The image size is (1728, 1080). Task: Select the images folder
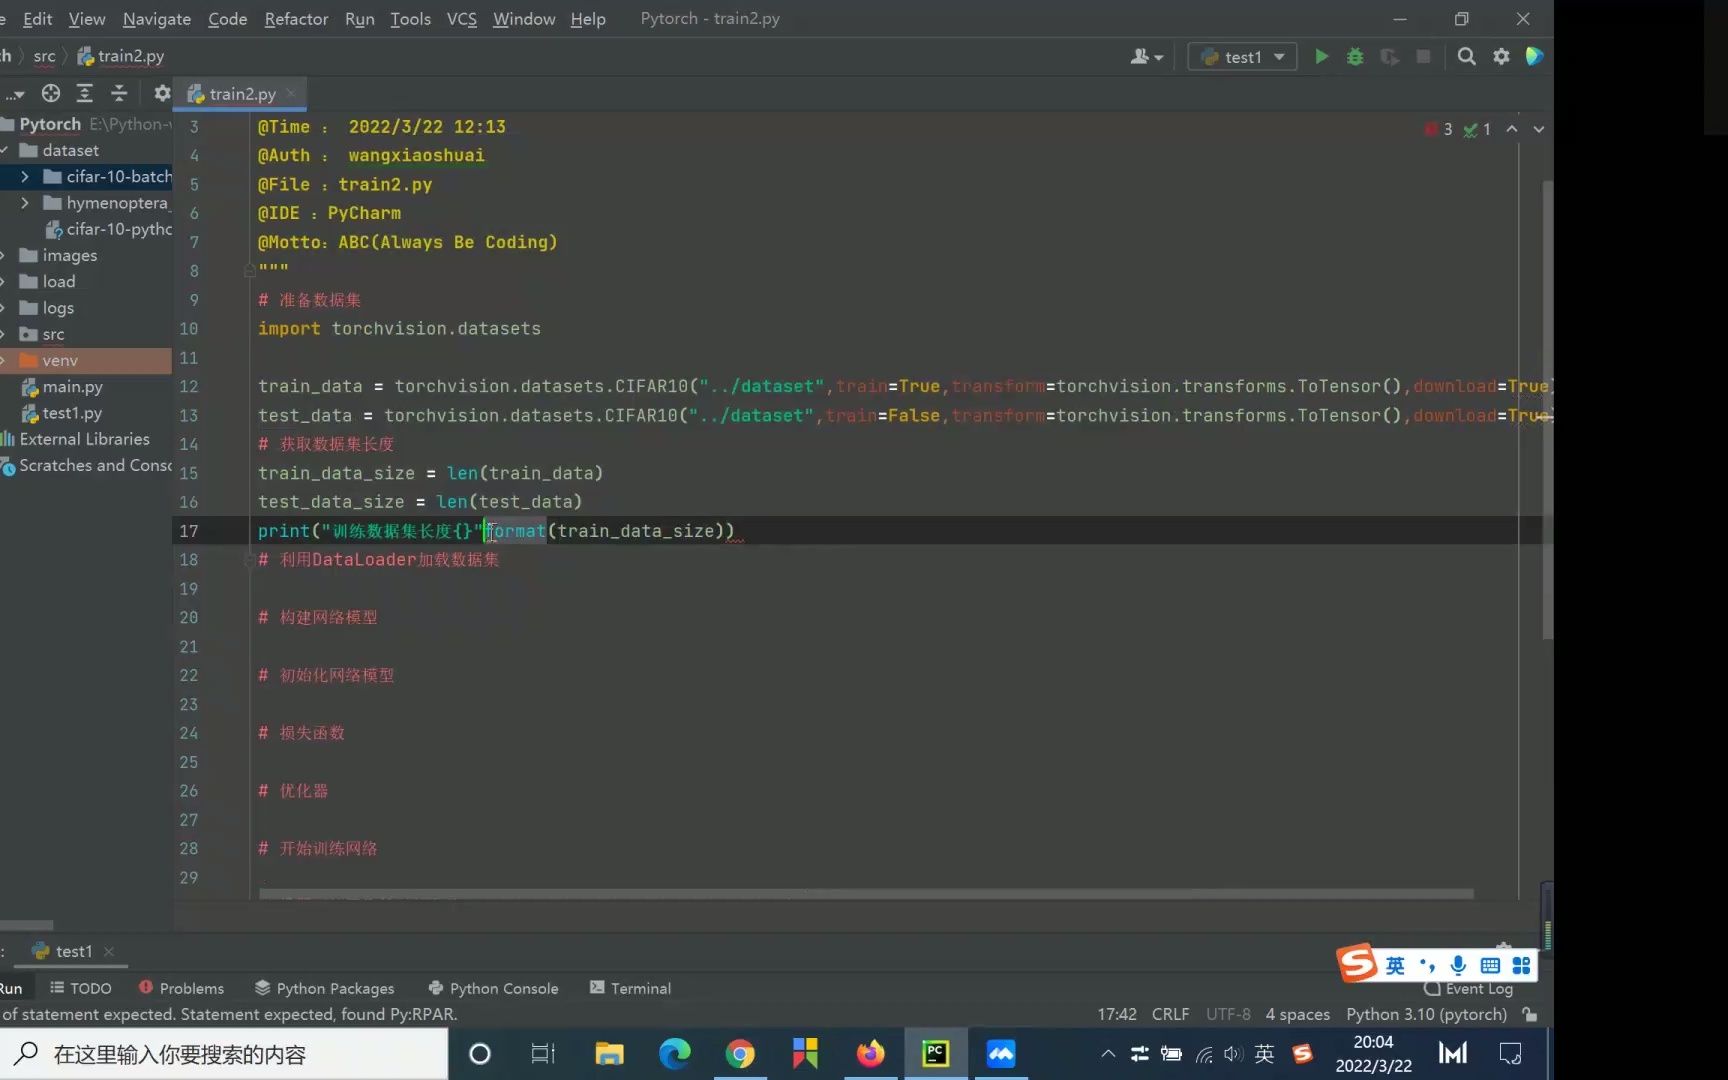click(x=69, y=256)
